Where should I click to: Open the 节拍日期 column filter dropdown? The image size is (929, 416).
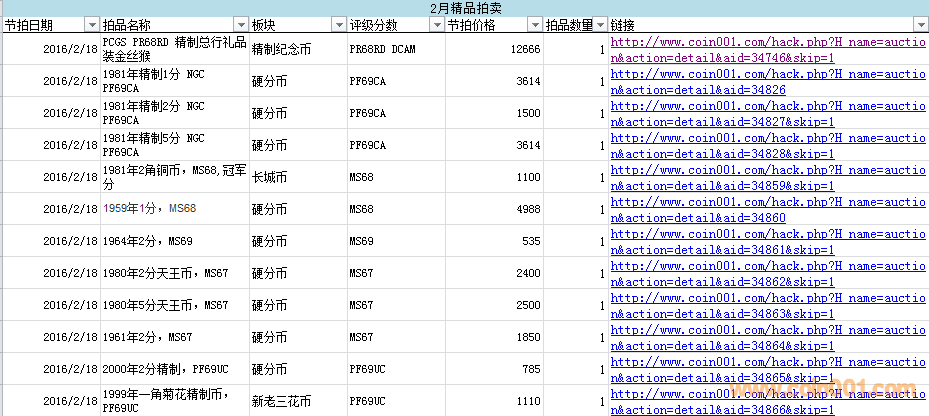tap(91, 24)
